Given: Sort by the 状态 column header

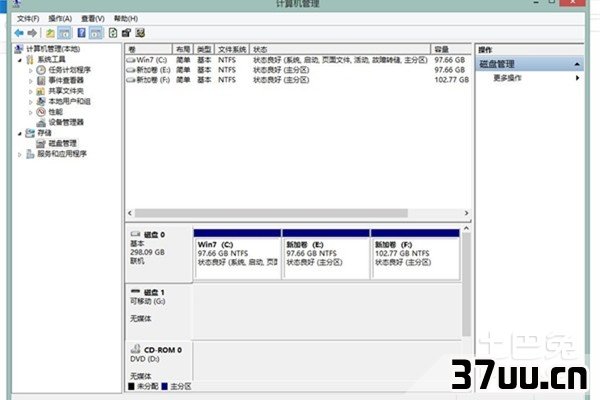Looking at the screenshot, I should [340, 49].
